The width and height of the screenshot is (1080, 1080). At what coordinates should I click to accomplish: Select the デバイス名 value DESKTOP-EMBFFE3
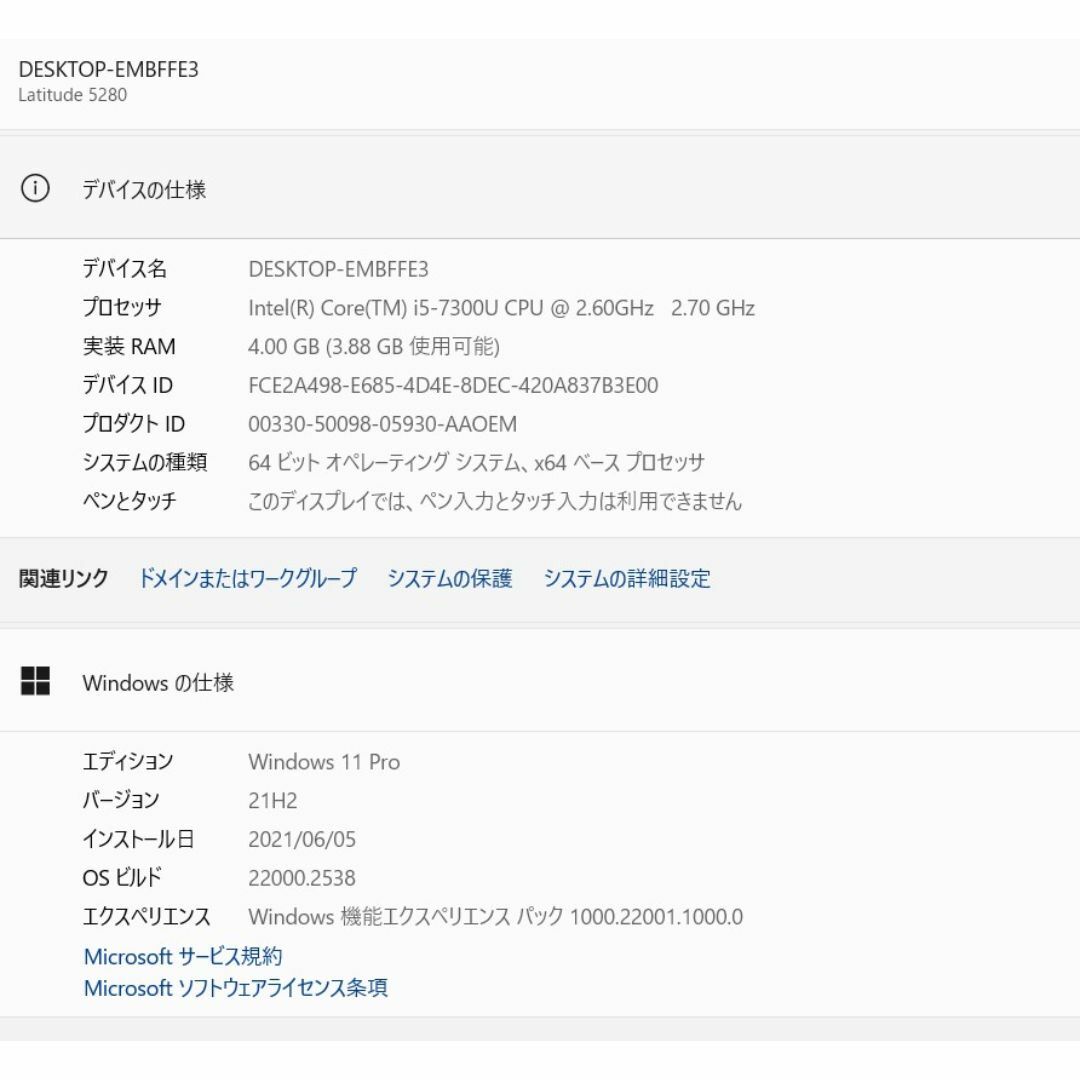tap(338, 269)
